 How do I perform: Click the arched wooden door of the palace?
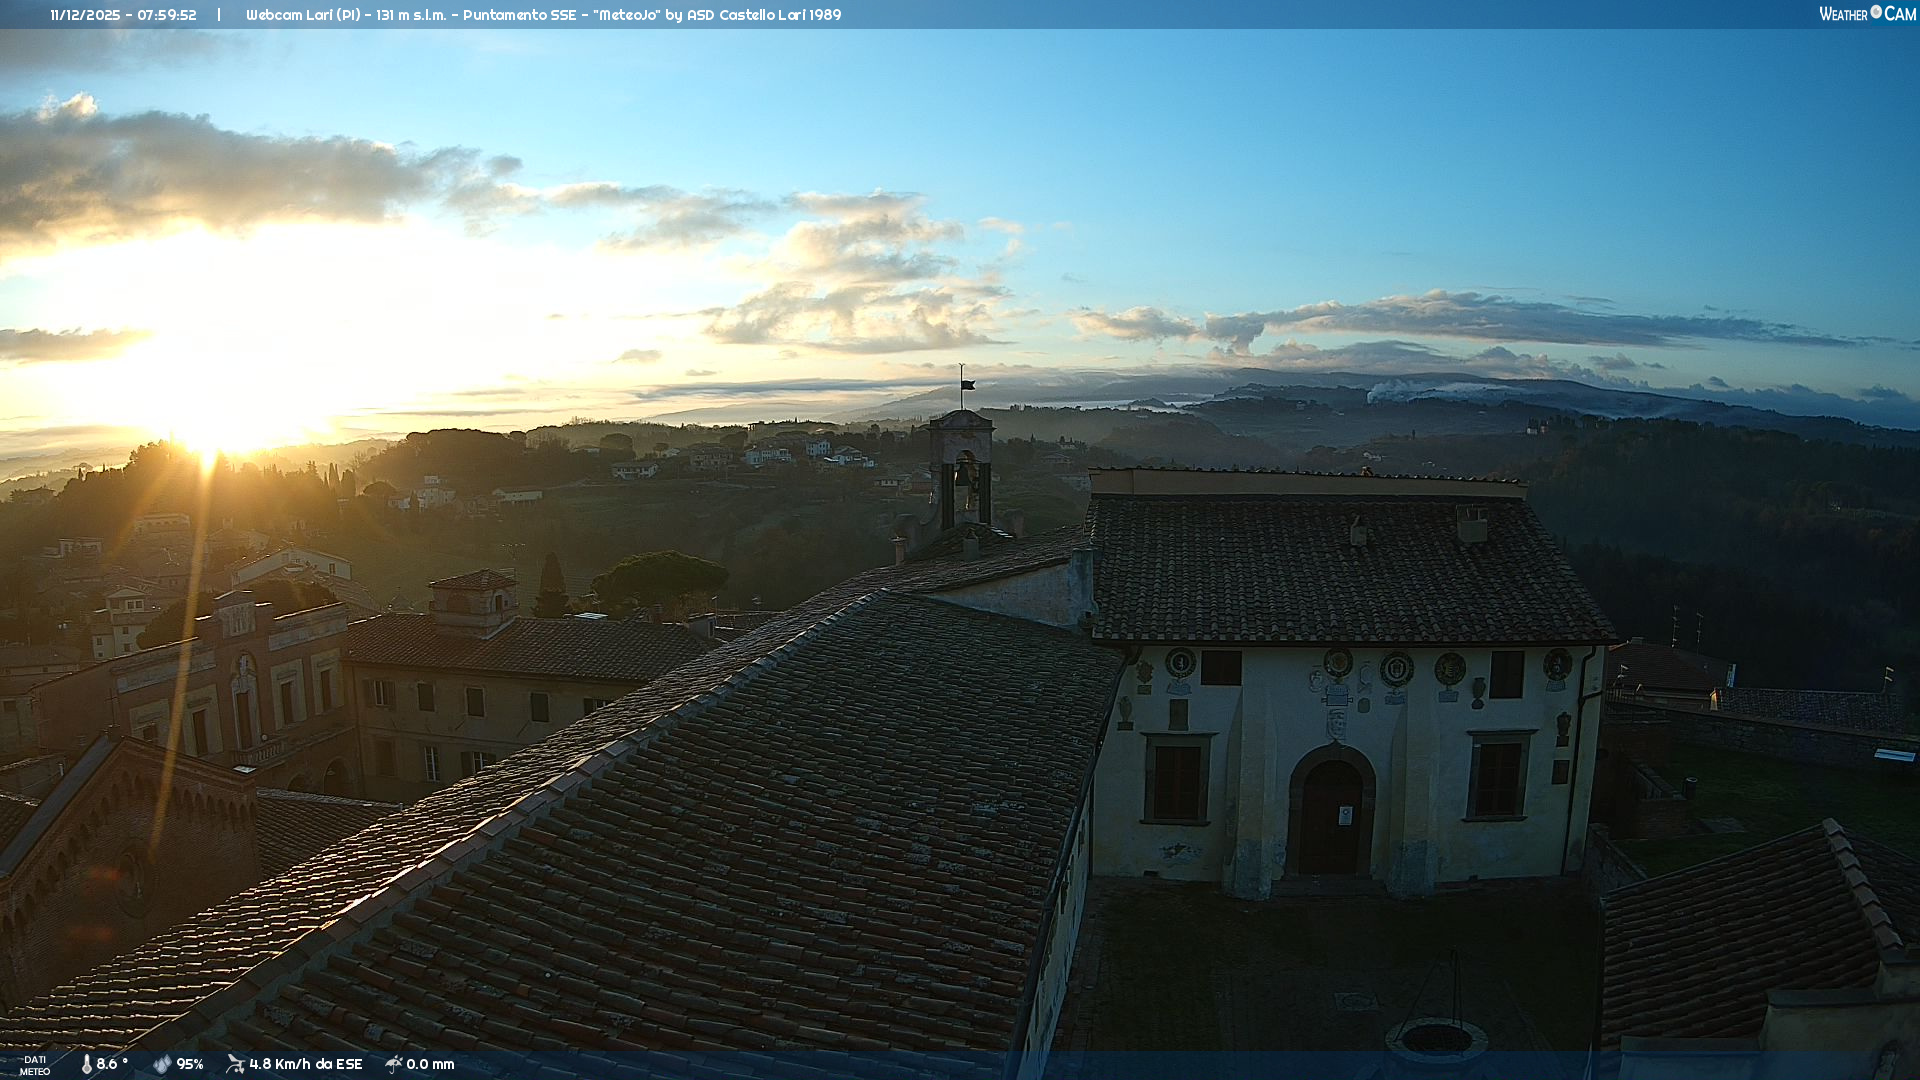[x=1331, y=818]
